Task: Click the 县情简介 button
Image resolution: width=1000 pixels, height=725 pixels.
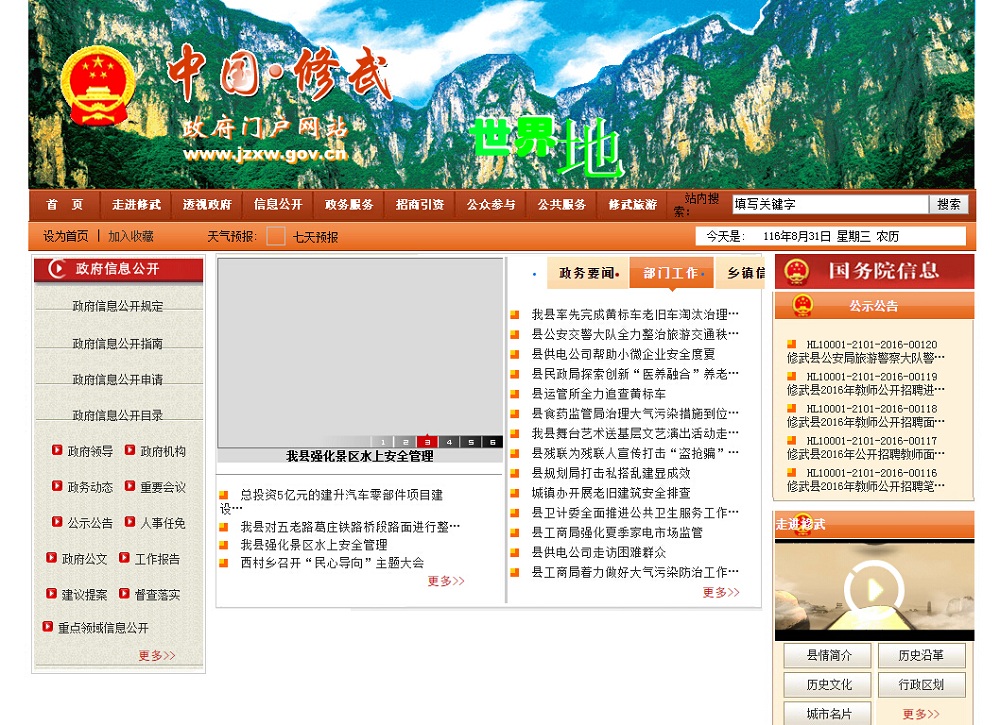Action: 828,655
